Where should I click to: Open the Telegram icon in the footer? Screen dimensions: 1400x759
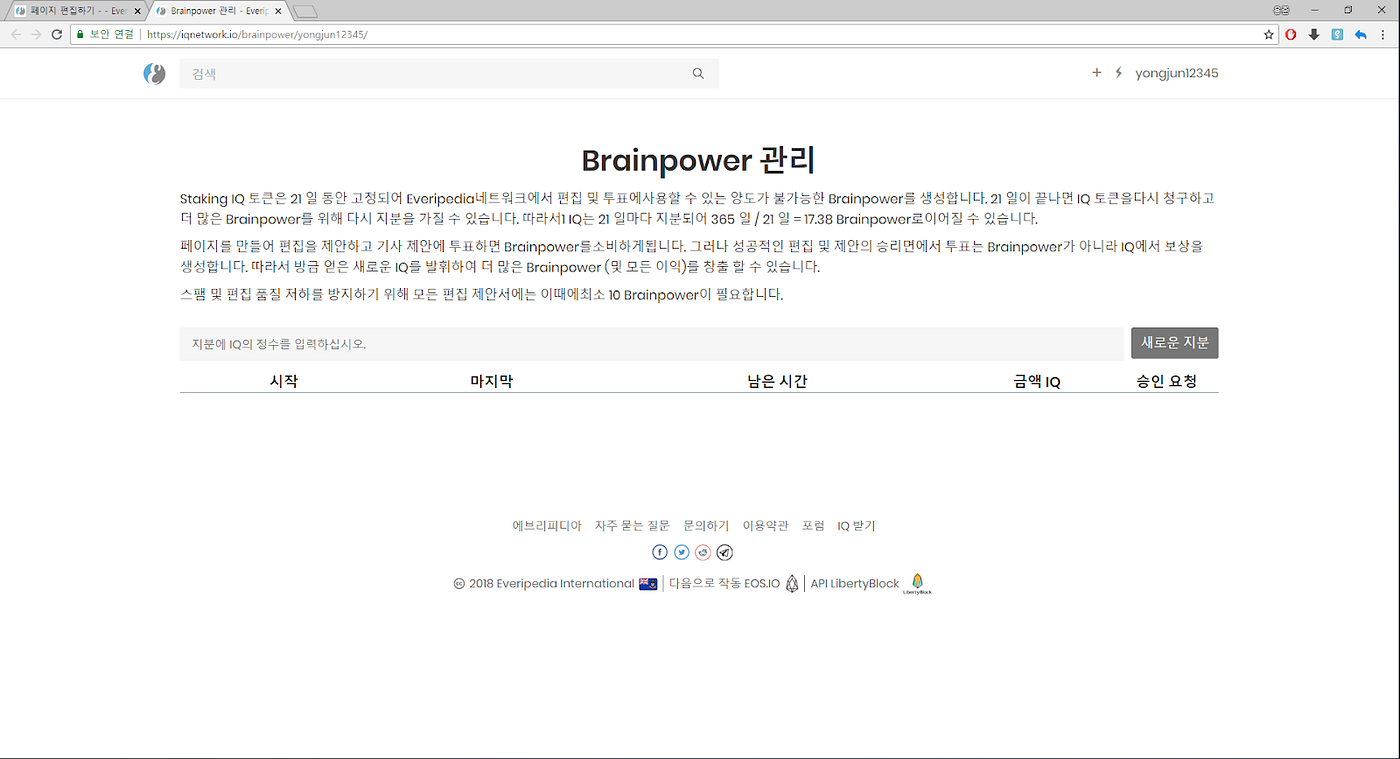[724, 551]
